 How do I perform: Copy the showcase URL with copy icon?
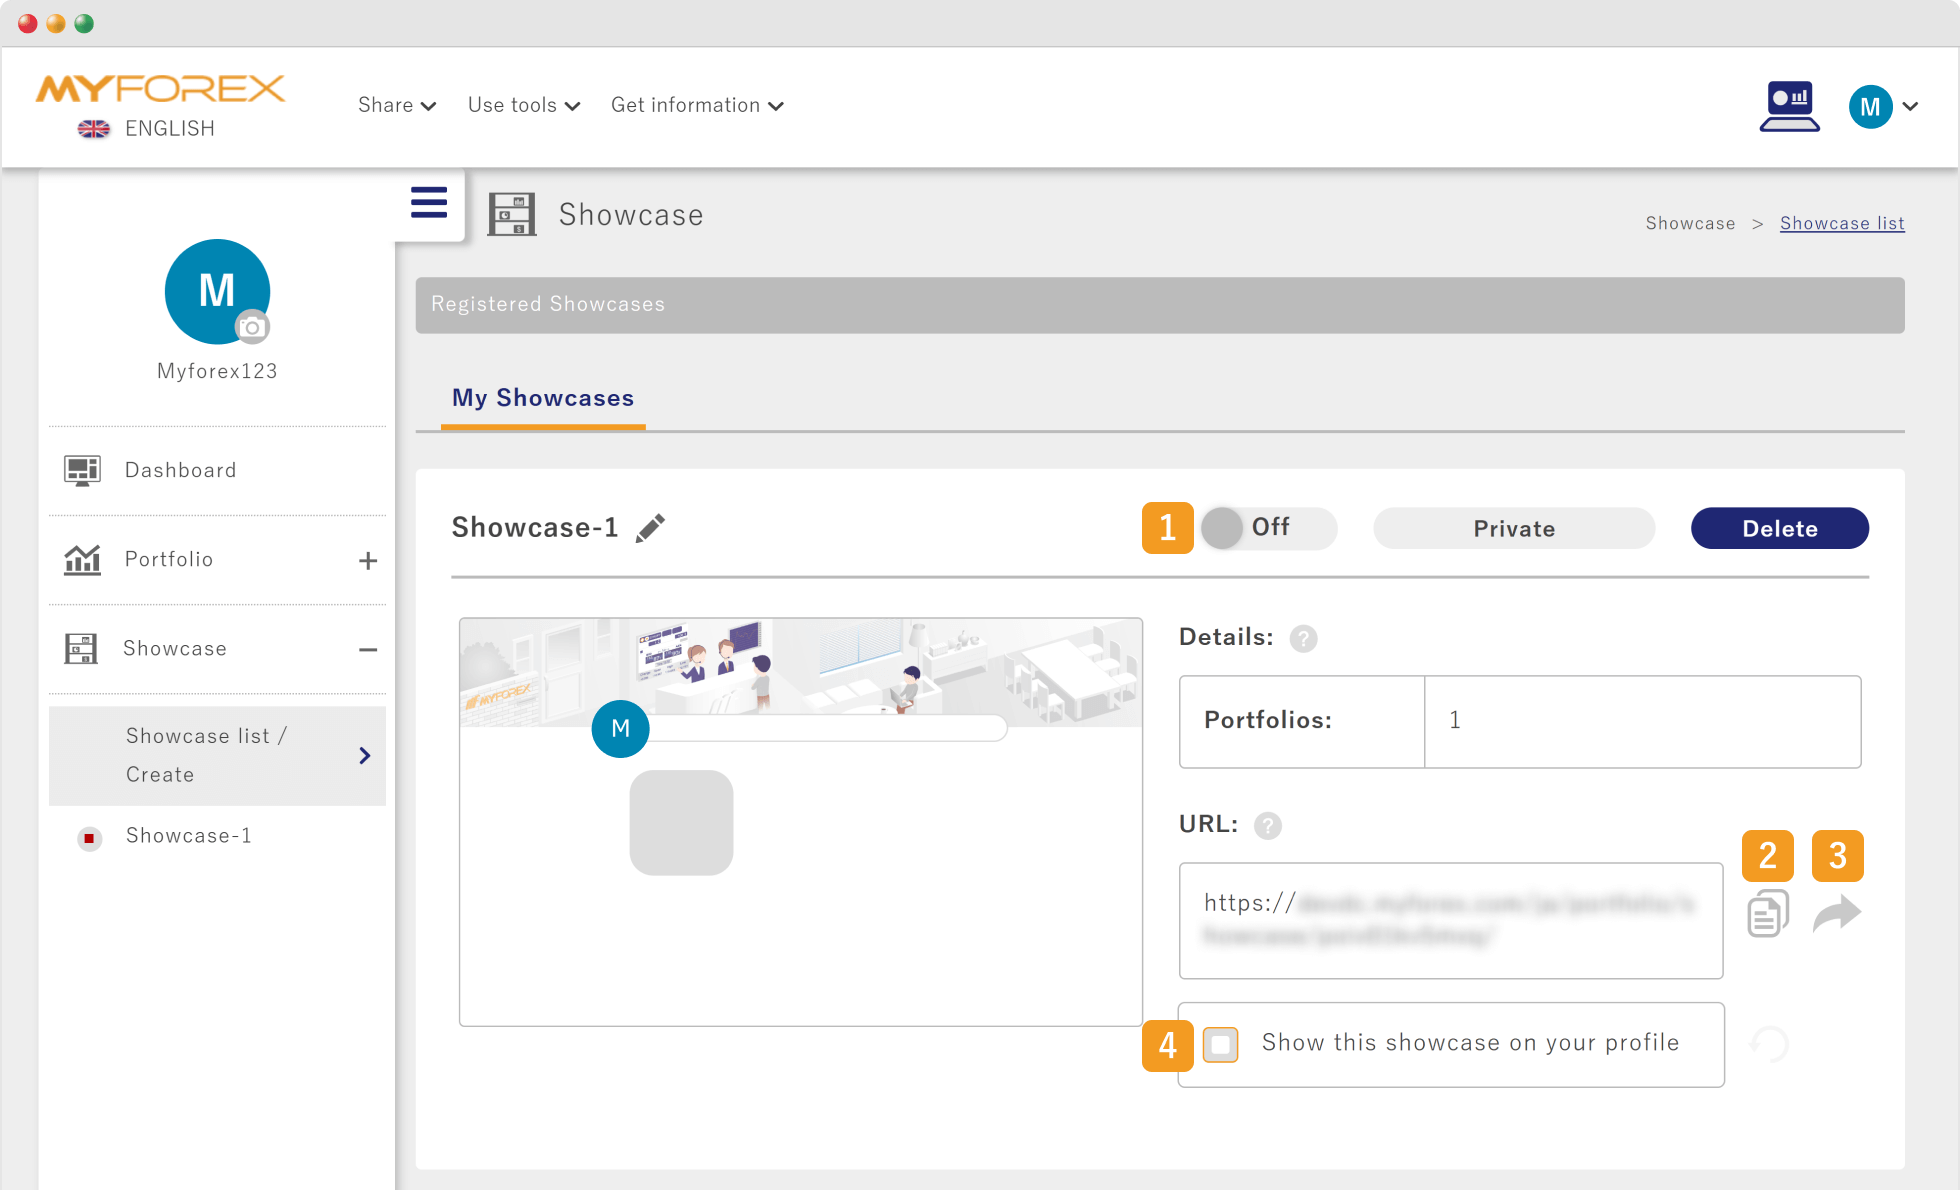(1767, 914)
